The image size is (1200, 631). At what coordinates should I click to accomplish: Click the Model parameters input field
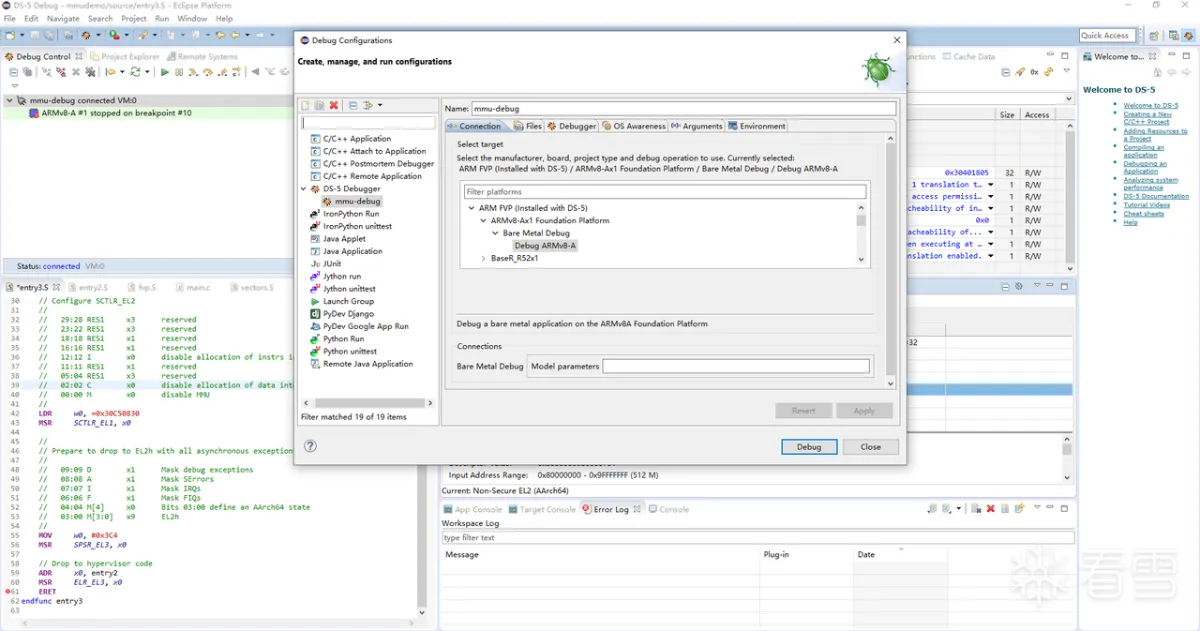pos(736,366)
